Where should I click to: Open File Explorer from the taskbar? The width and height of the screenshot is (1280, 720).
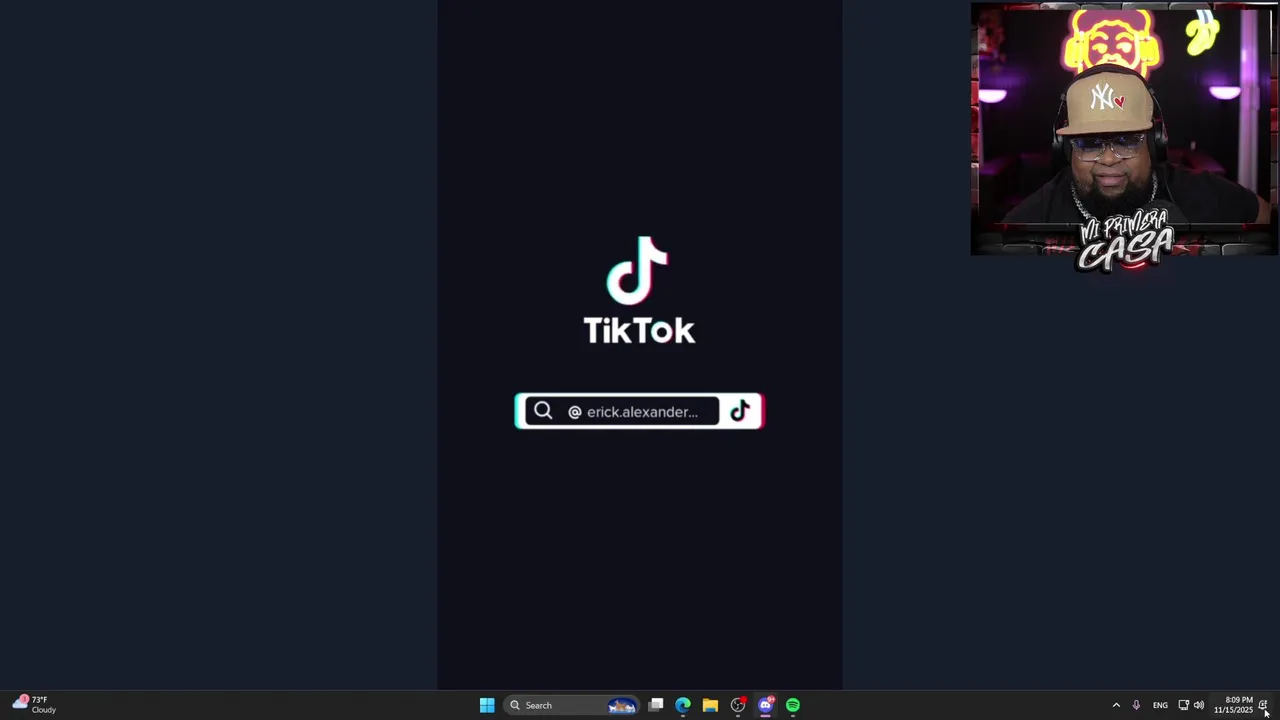pyautogui.click(x=710, y=705)
